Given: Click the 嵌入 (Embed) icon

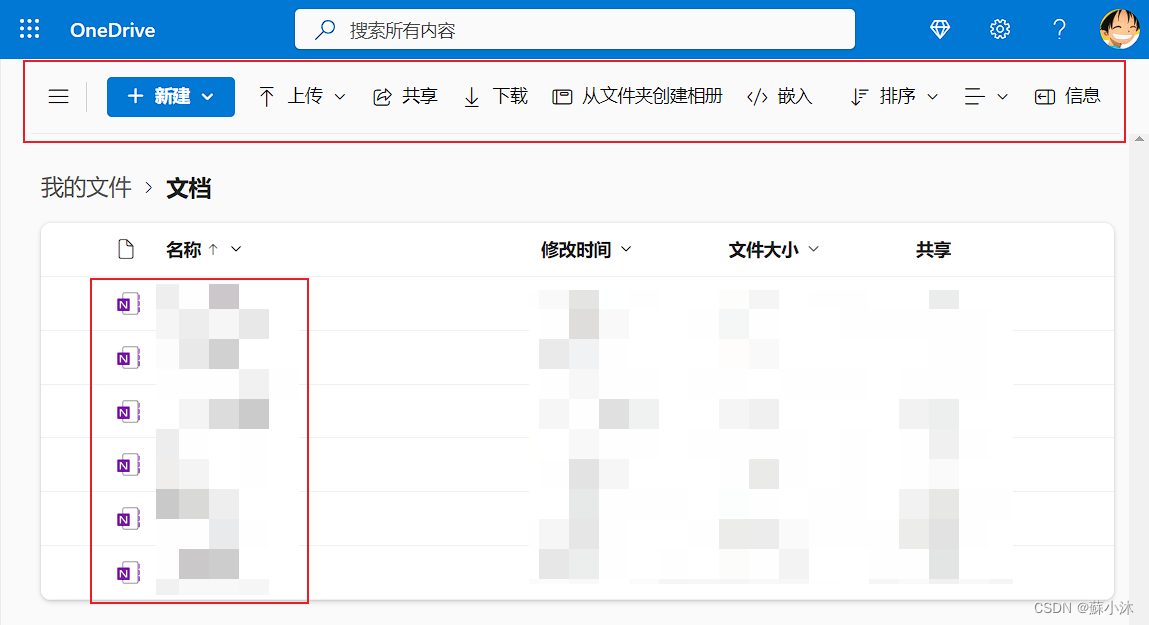Looking at the screenshot, I should tap(778, 96).
